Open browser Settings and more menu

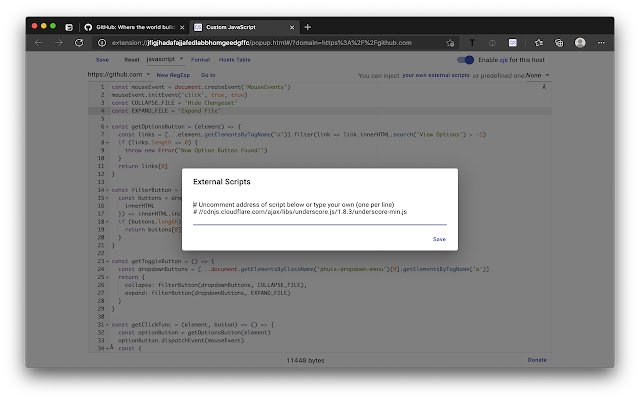601,42
